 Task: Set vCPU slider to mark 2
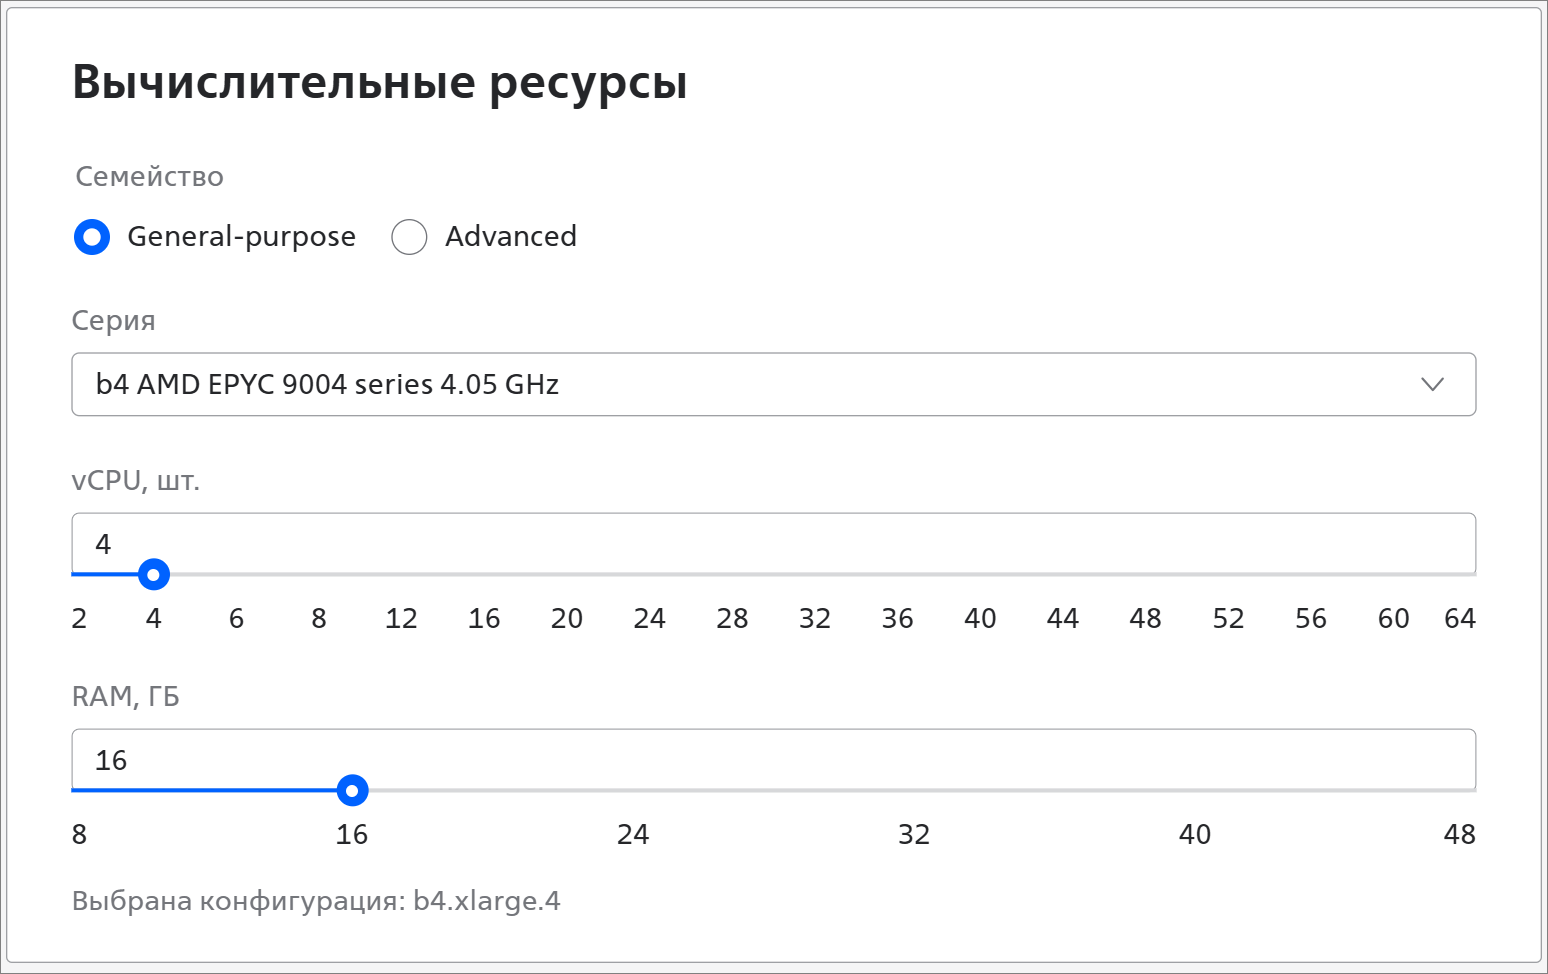pos(80,618)
